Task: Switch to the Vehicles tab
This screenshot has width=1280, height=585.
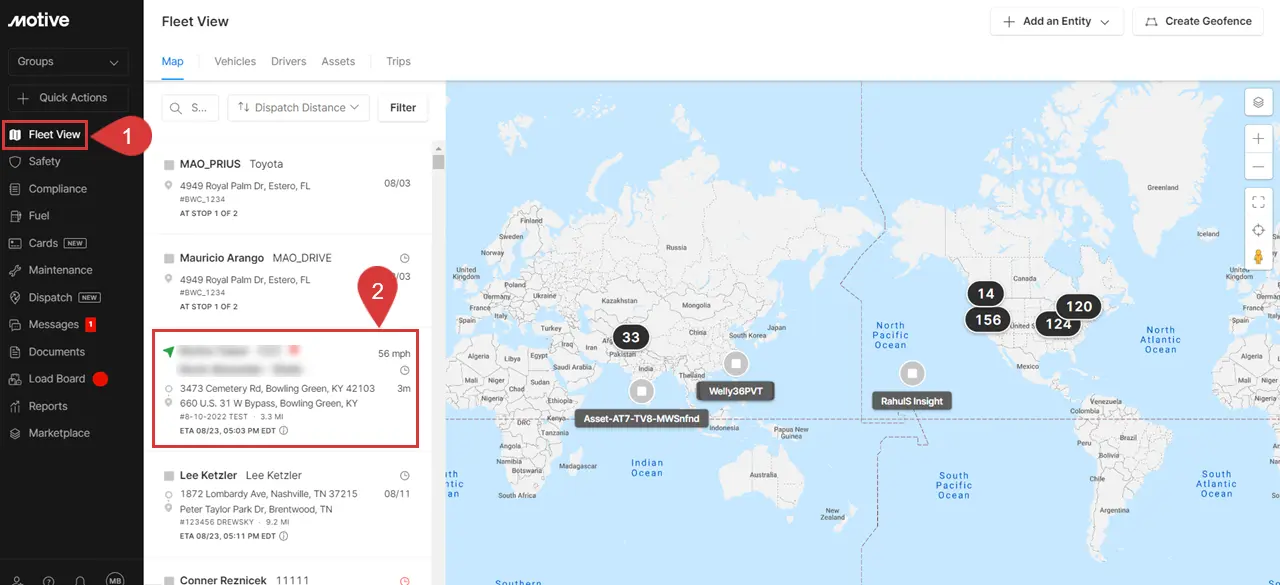Action: (x=235, y=61)
